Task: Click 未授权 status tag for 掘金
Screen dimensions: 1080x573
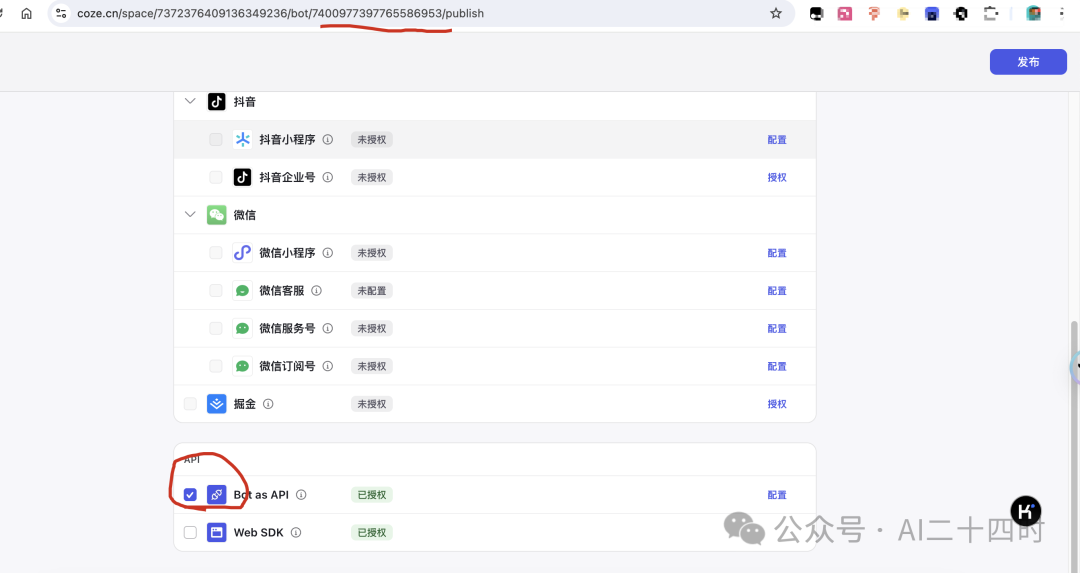Action: [372, 404]
